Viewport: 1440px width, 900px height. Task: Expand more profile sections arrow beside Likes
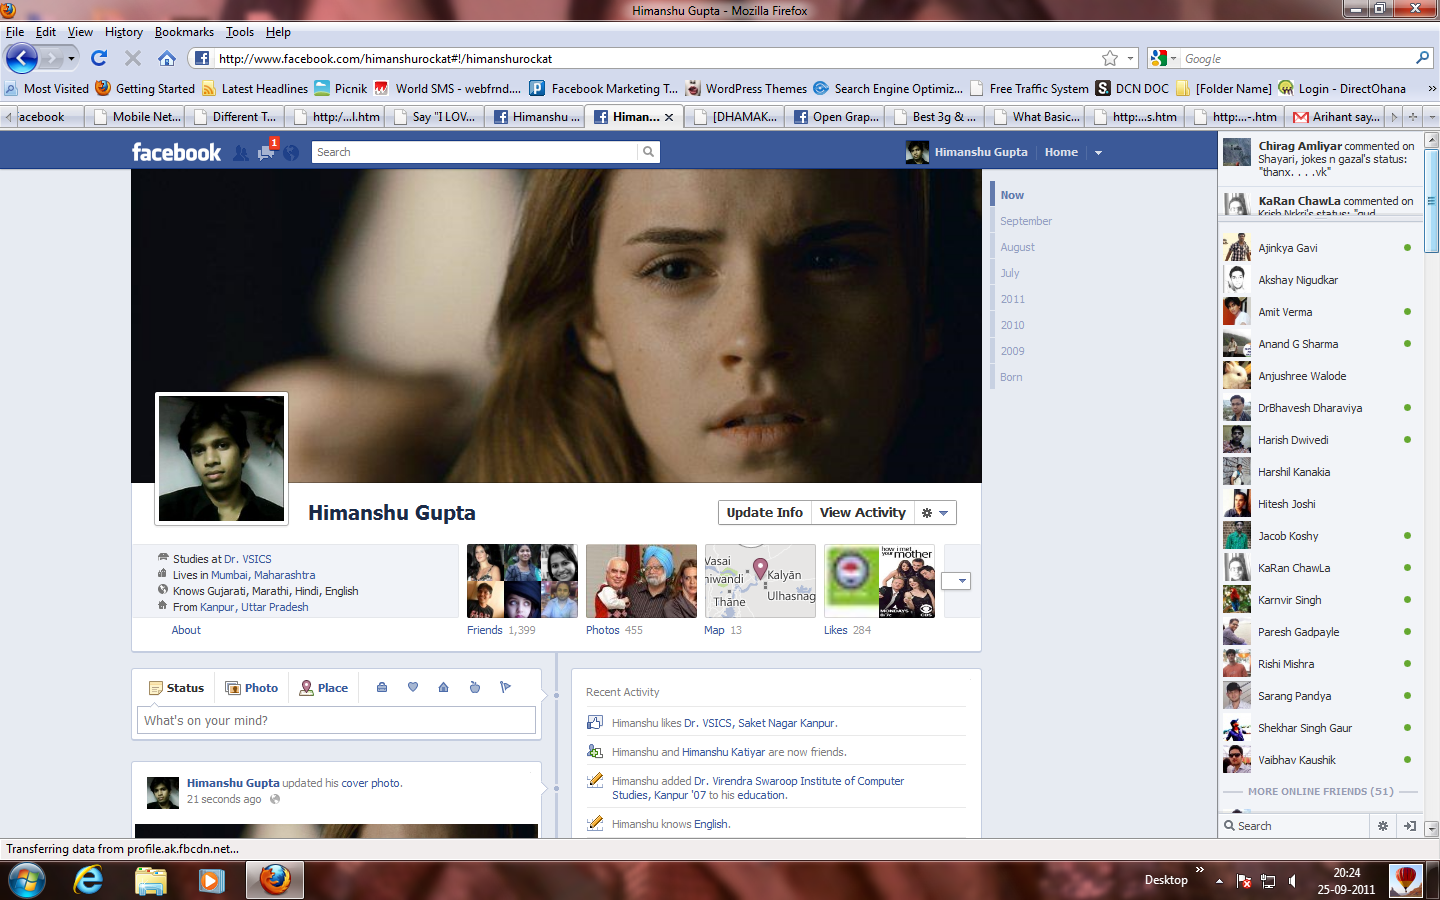(957, 581)
